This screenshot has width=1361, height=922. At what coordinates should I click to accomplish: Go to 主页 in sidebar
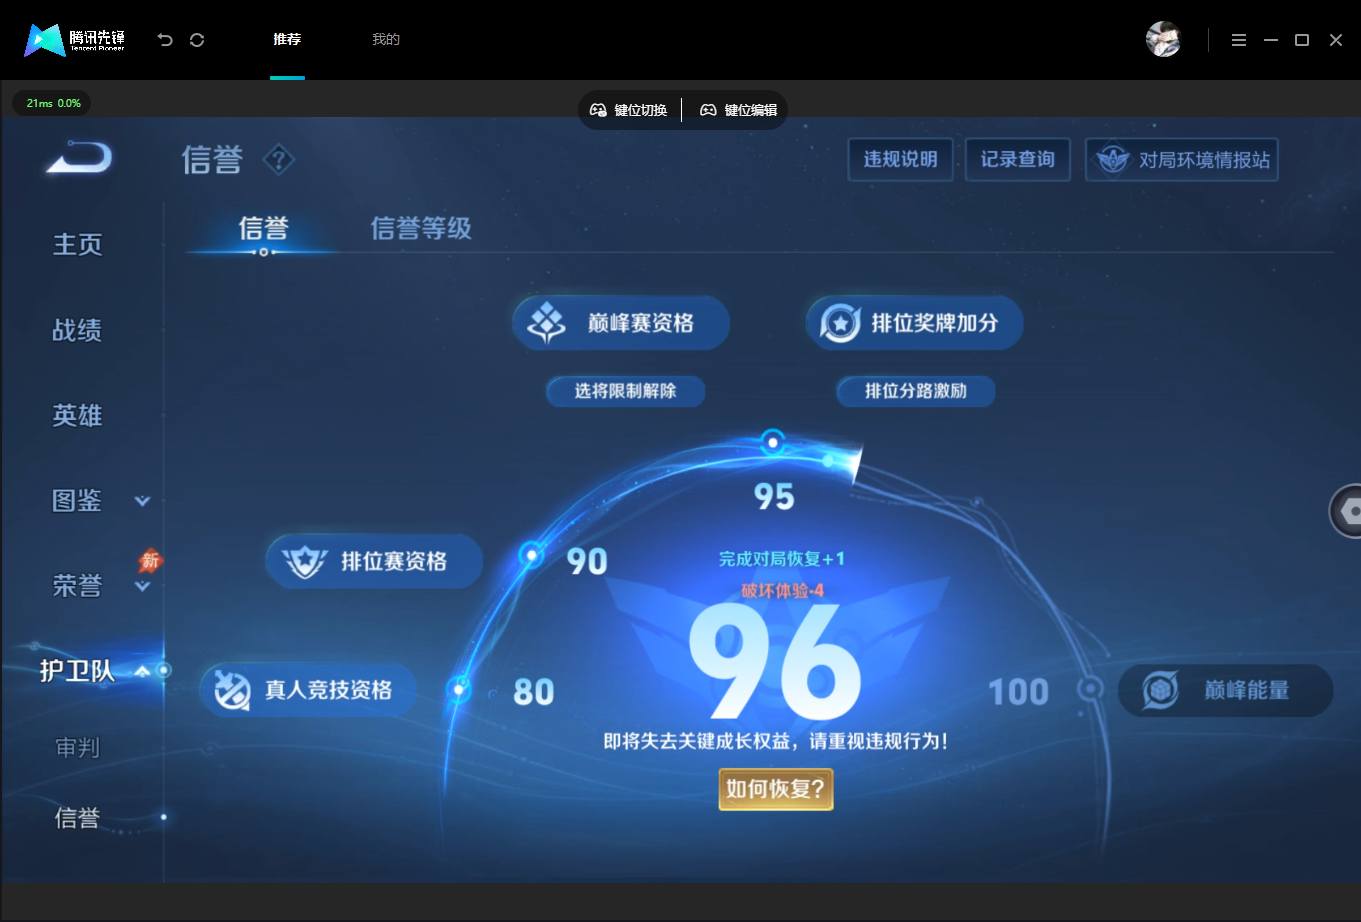(x=78, y=245)
